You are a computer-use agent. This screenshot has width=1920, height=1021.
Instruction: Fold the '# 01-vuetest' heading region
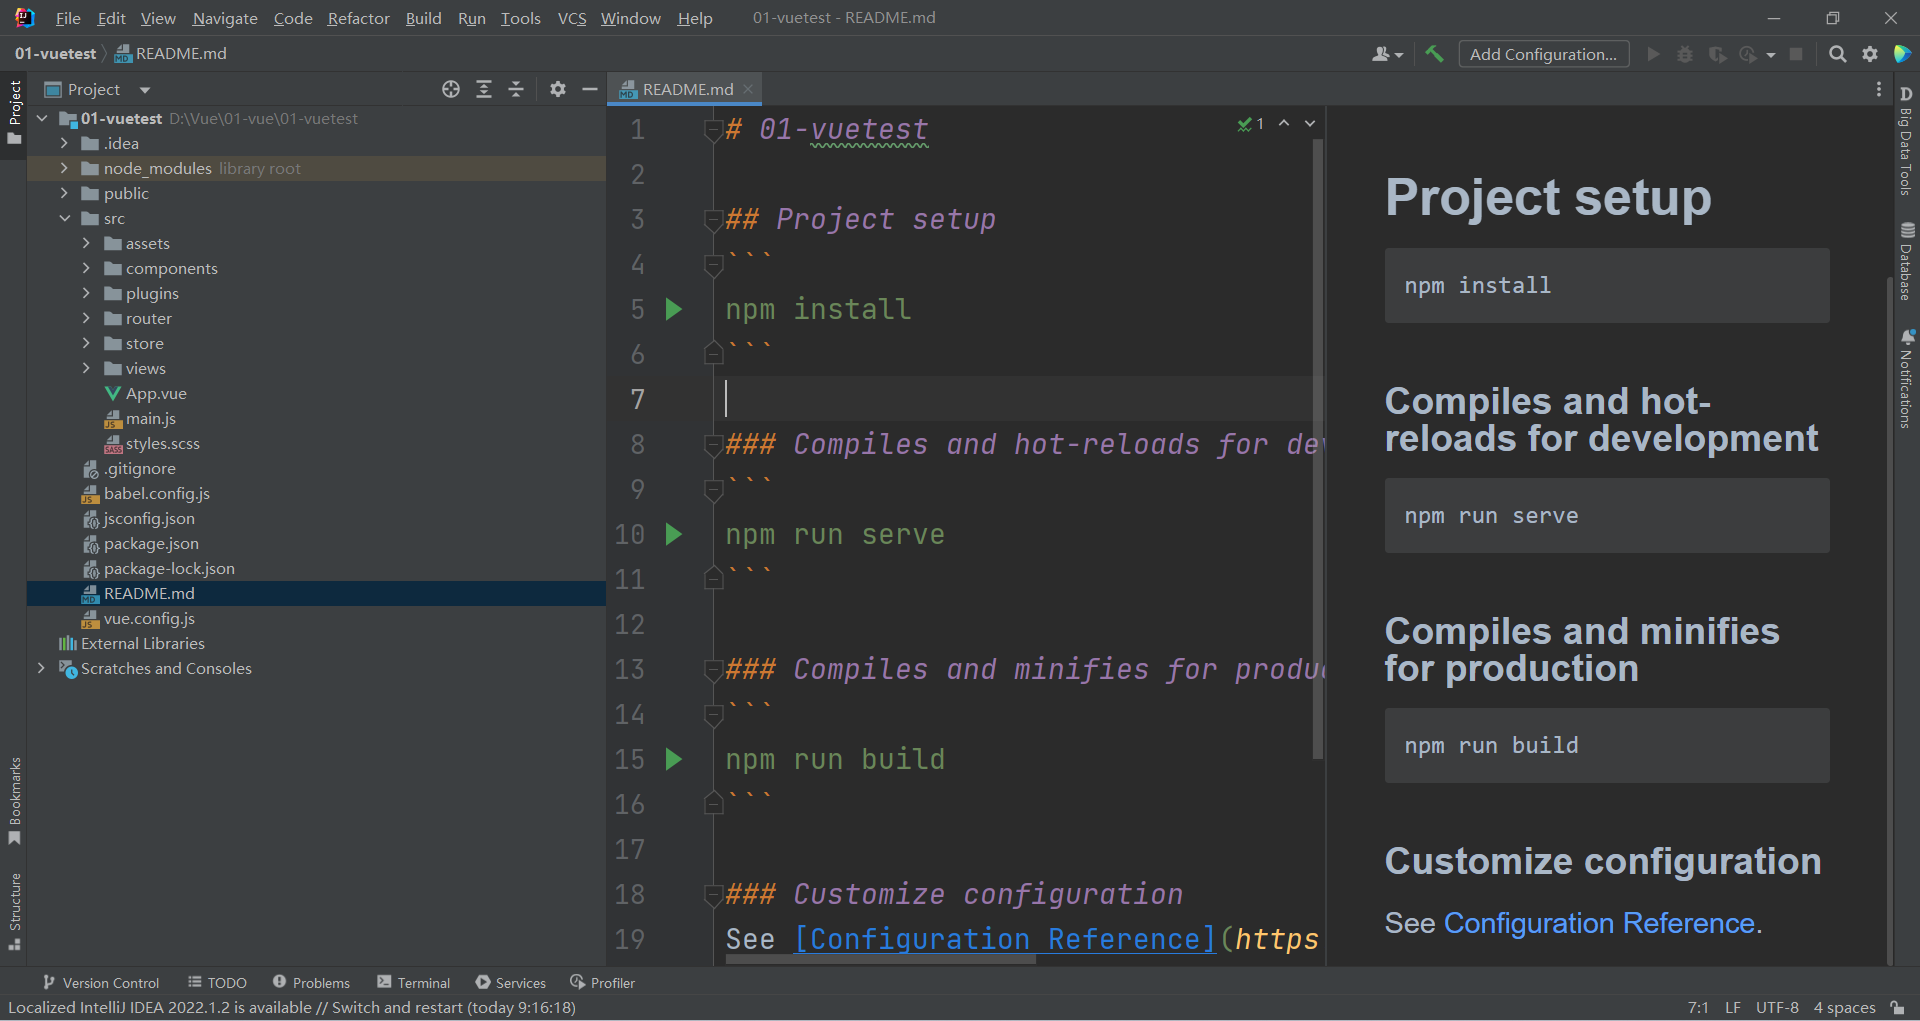713,130
